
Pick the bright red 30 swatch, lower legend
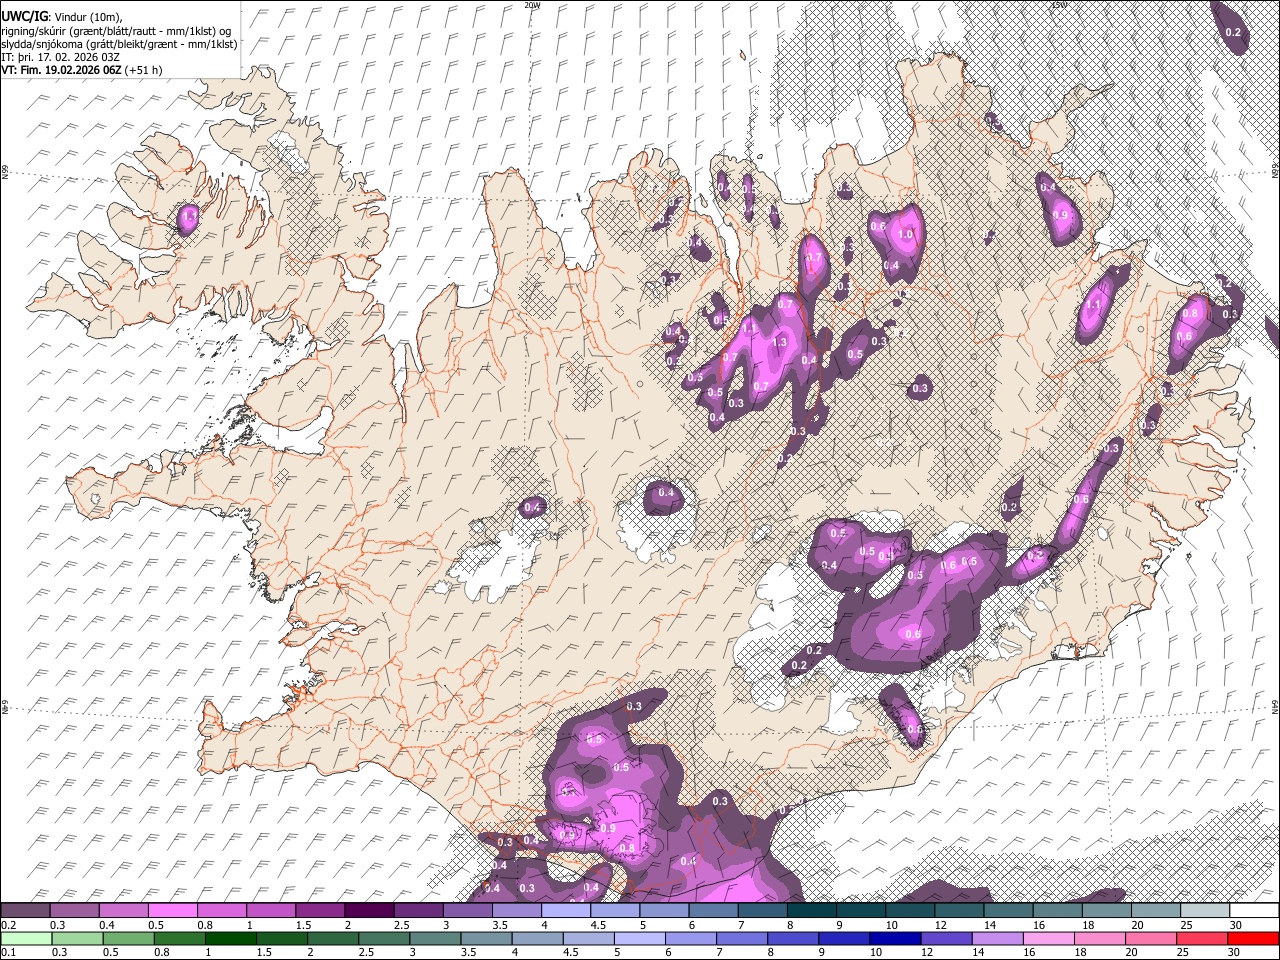point(1252,938)
